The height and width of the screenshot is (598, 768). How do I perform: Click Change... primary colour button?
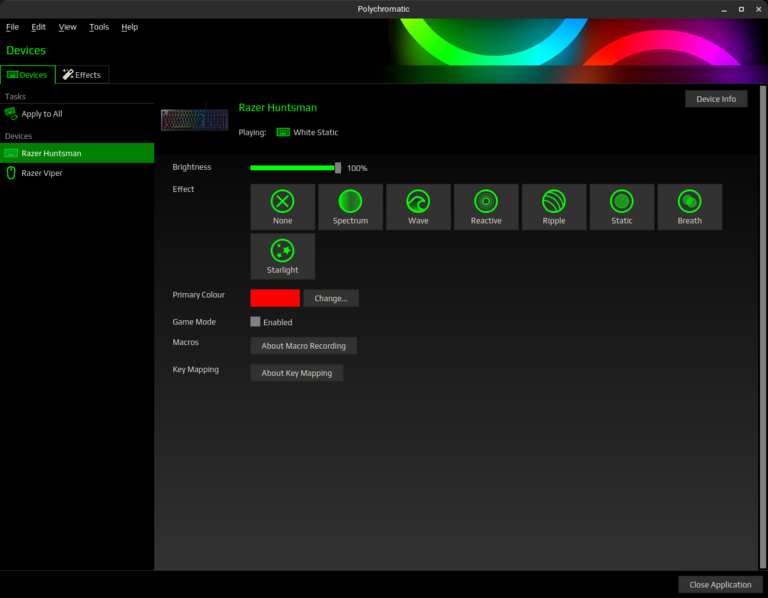(x=331, y=298)
